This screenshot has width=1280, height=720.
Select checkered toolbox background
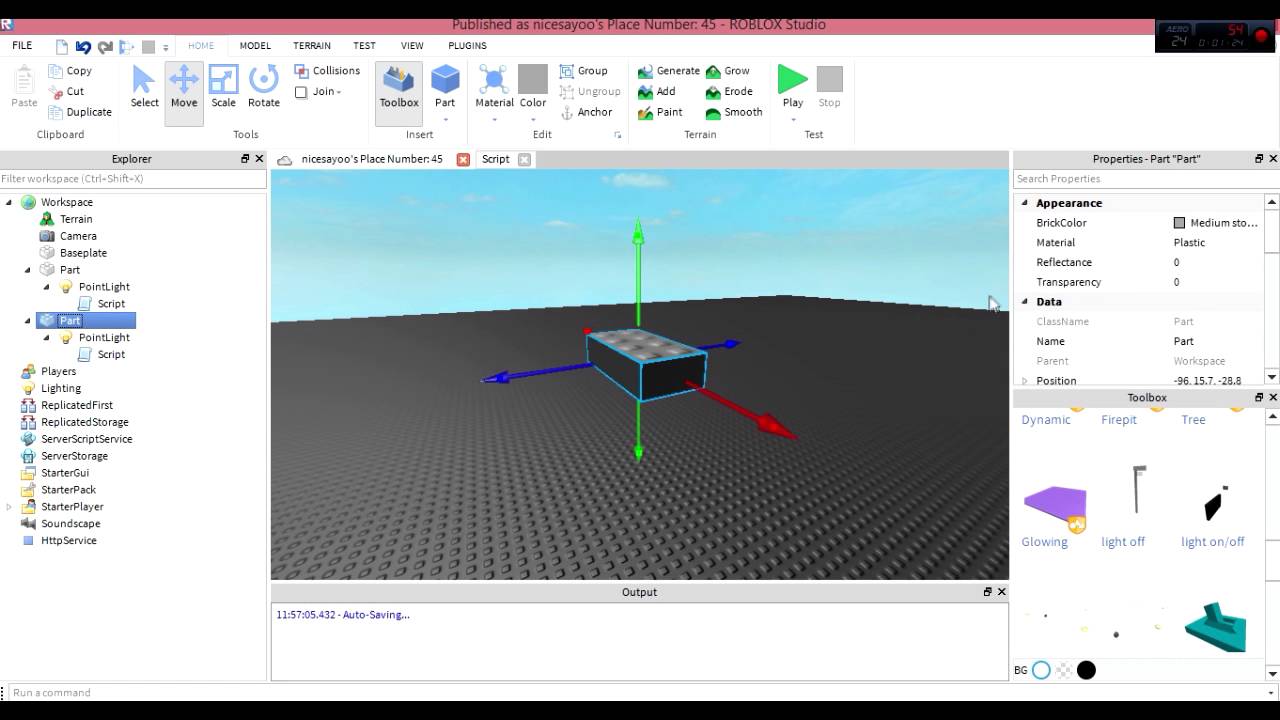pos(1064,670)
